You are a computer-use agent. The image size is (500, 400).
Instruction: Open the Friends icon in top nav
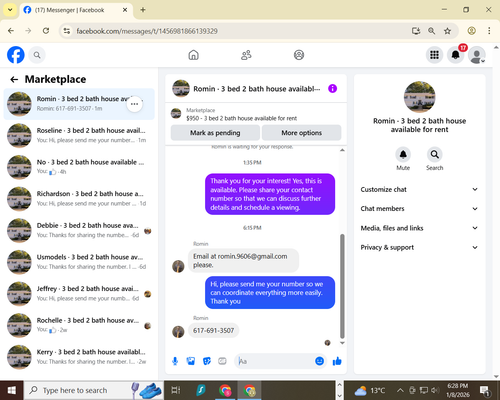[246, 55]
